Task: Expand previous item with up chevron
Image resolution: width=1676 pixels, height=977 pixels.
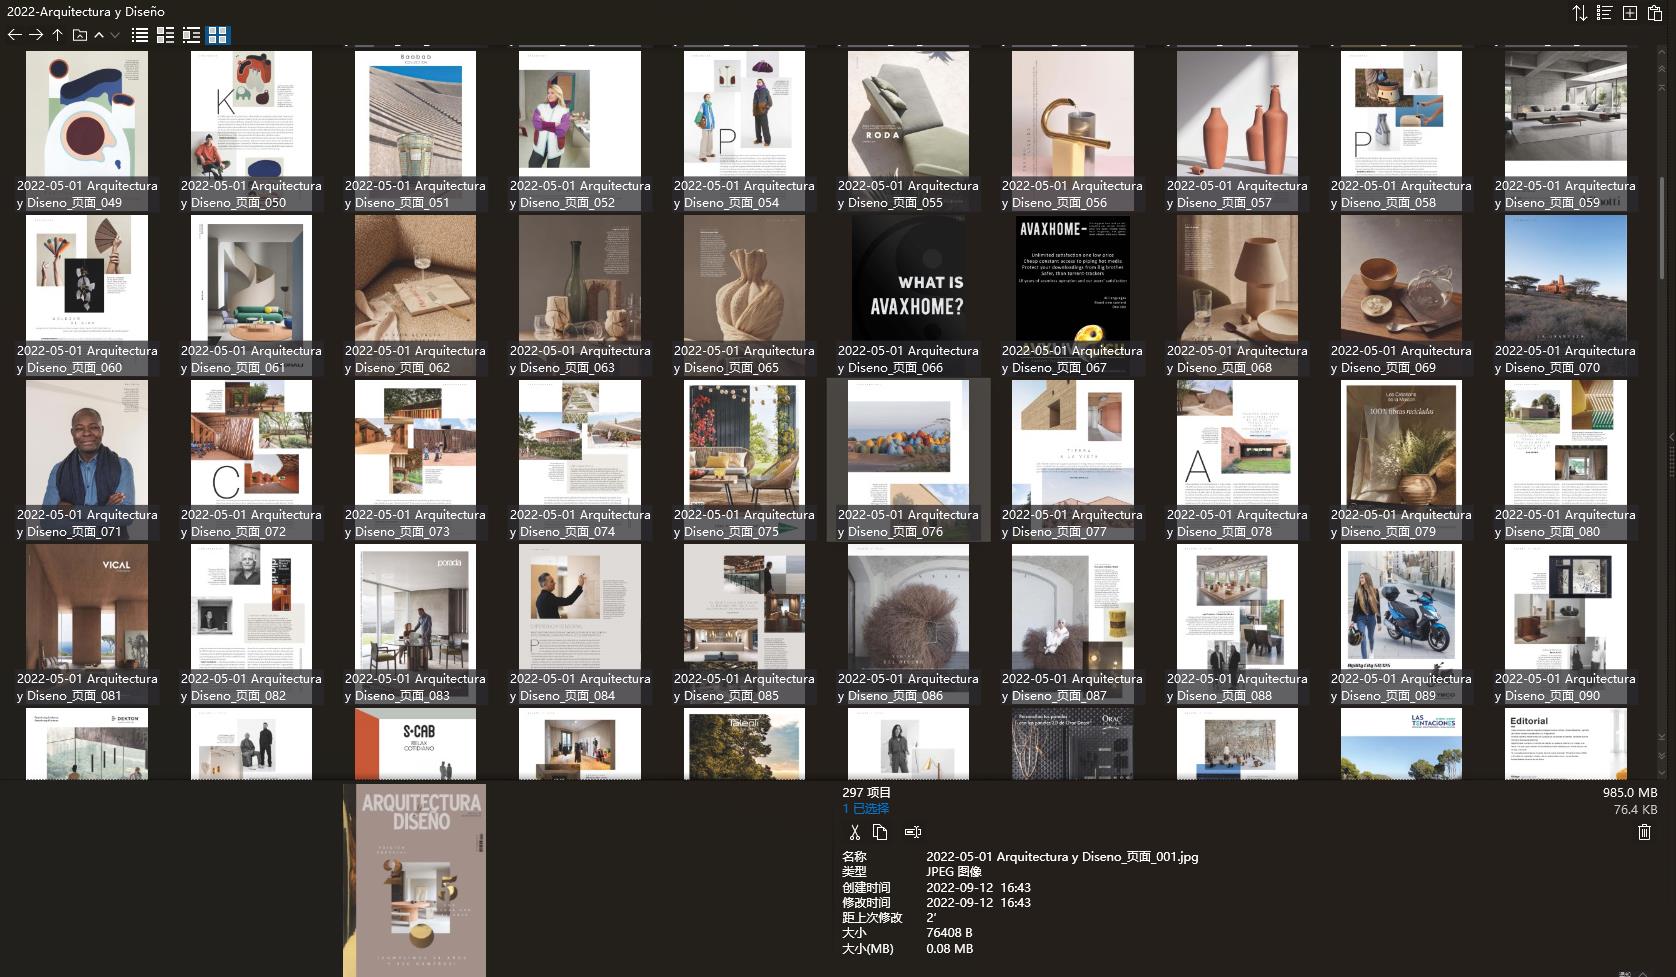Action: 98,35
